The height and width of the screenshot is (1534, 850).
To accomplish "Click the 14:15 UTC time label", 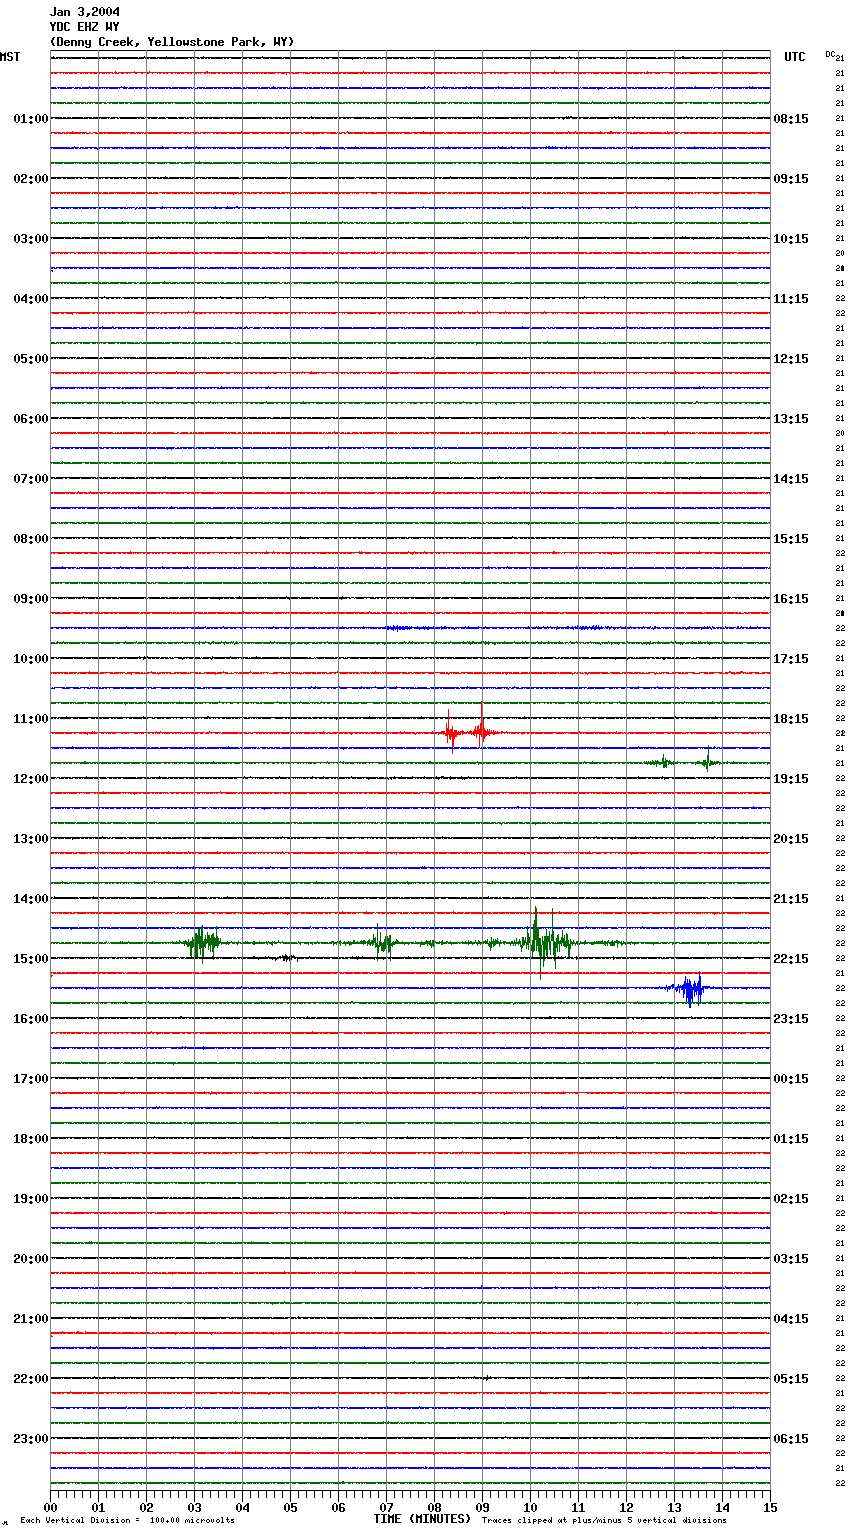I will [x=791, y=479].
